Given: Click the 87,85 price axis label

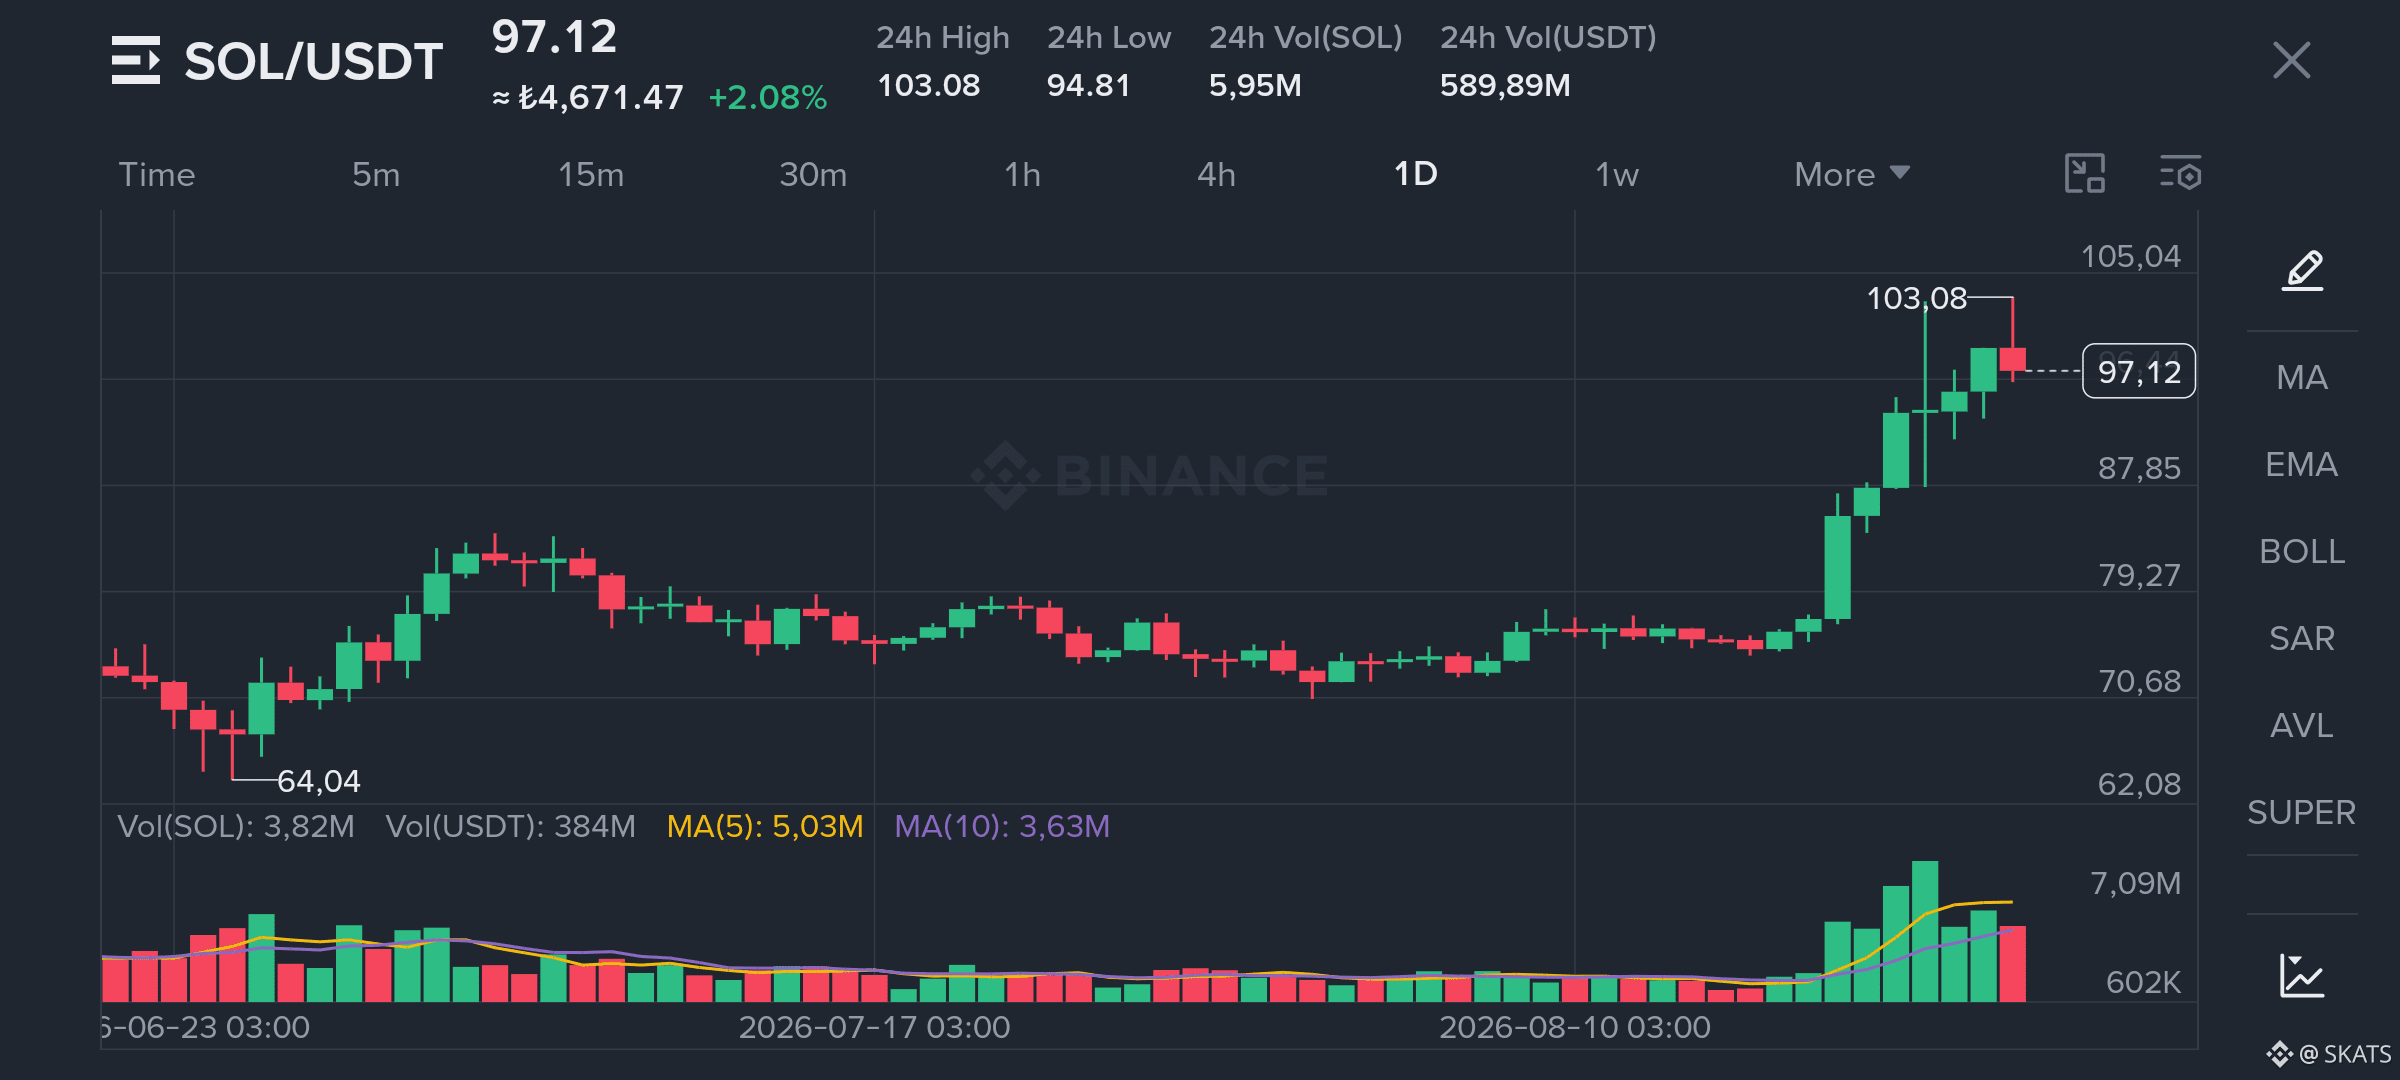Looking at the screenshot, I should coord(2139,468).
